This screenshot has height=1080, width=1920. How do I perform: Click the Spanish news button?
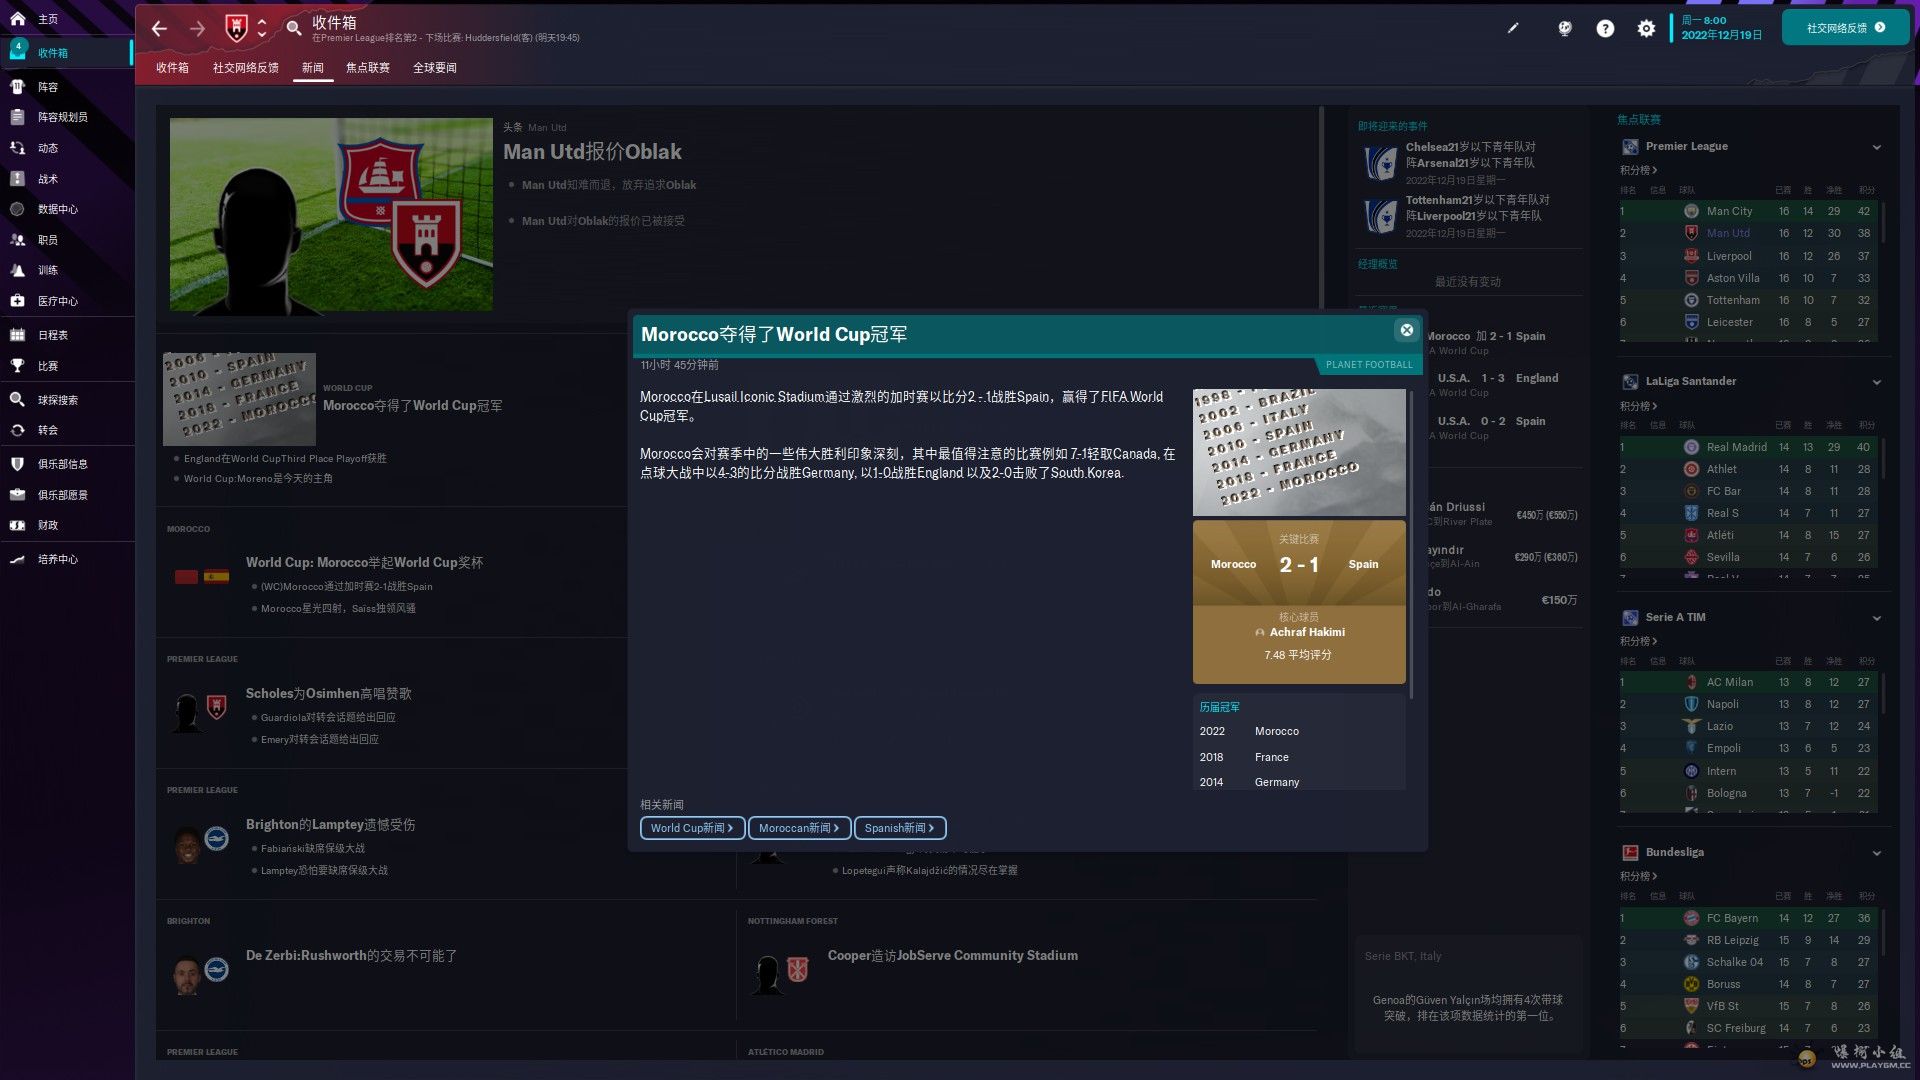pos(900,828)
